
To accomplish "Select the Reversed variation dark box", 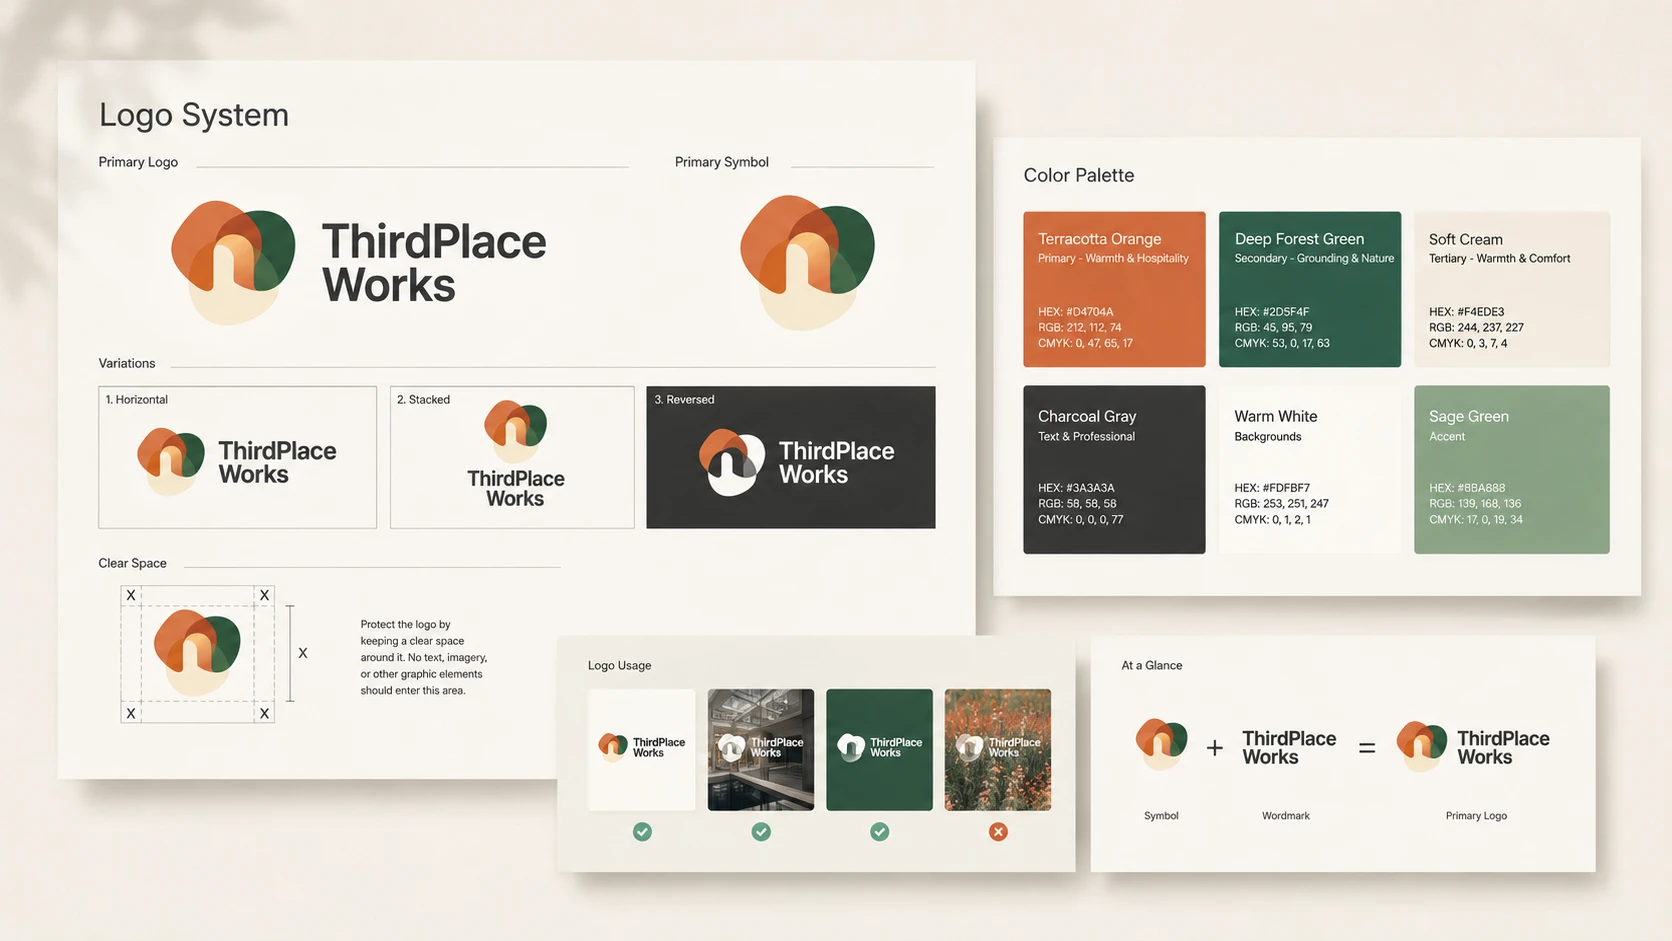I will (791, 457).
